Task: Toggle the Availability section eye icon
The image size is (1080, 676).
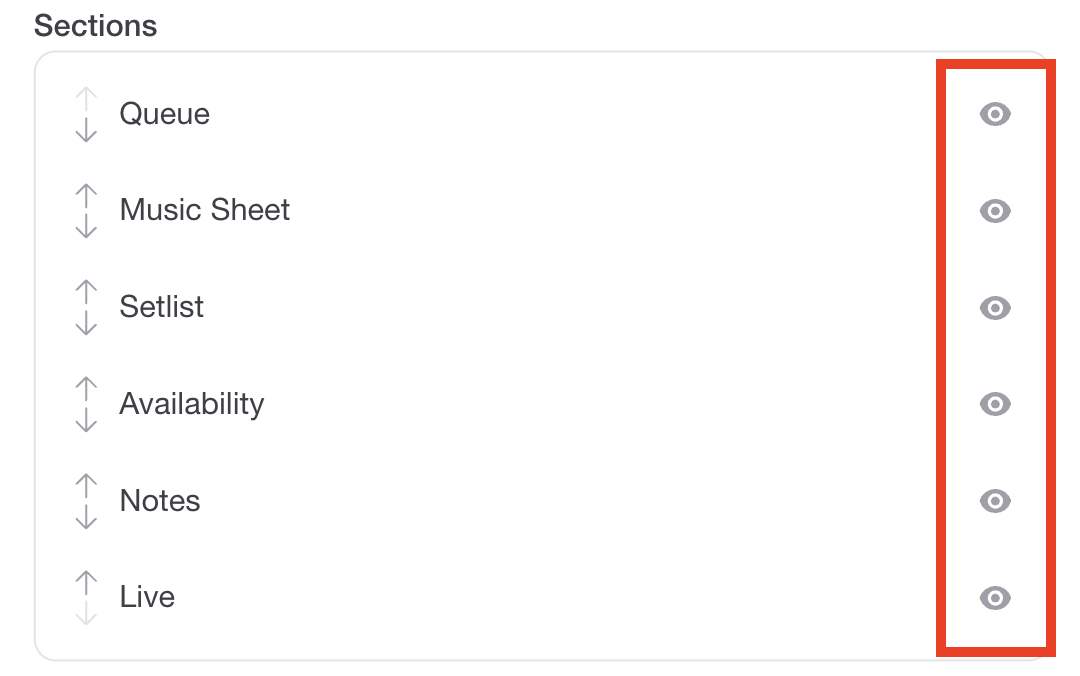Action: point(994,404)
